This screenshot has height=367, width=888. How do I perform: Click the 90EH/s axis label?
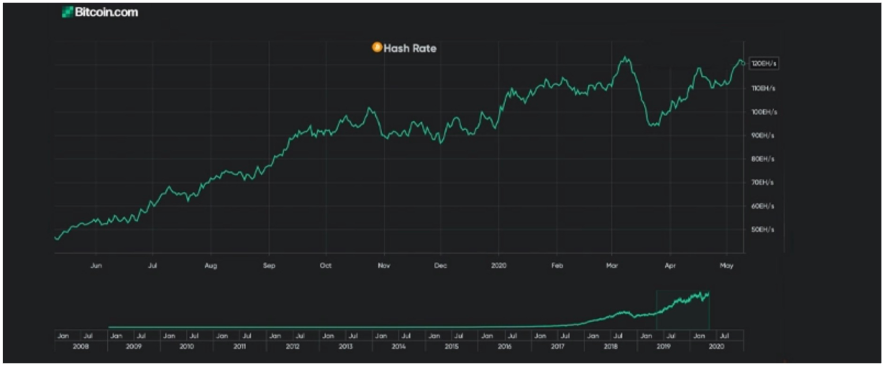point(764,136)
